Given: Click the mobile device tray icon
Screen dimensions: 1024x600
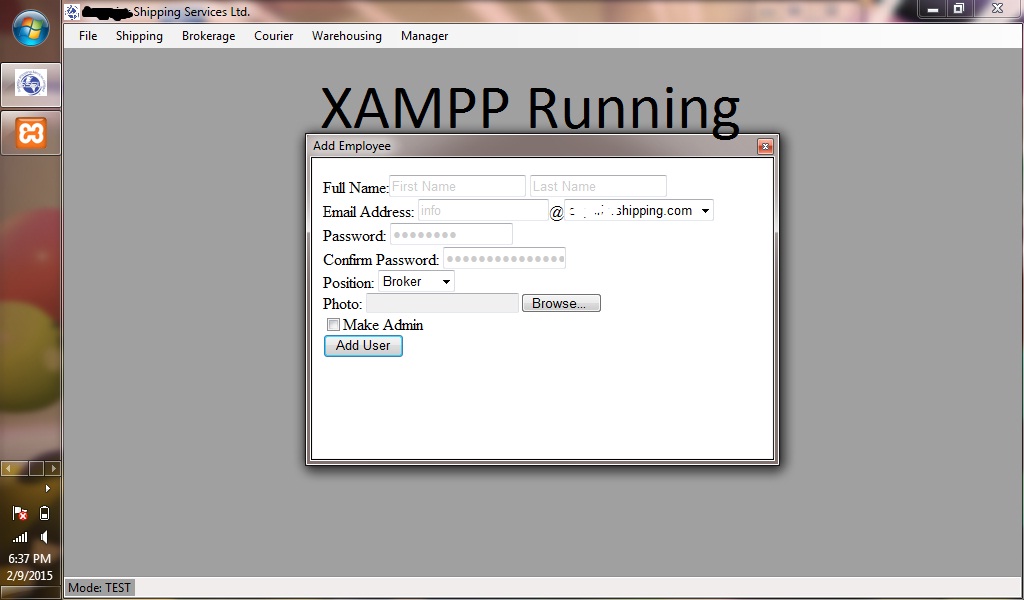Looking at the screenshot, I should [44, 512].
